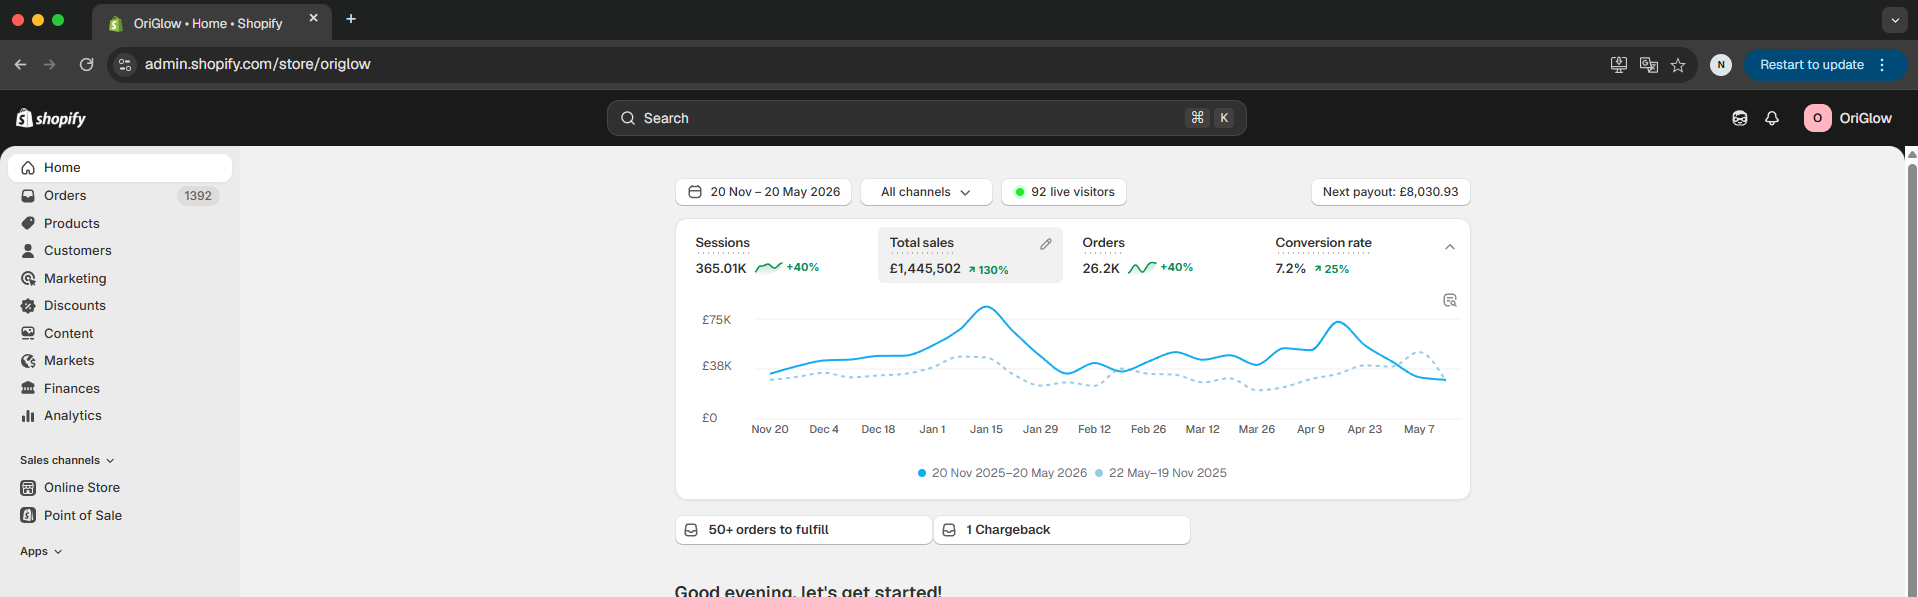Screen dimensions: 1918x597
Task: Click the Content icon in sidebar
Action: point(28,333)
